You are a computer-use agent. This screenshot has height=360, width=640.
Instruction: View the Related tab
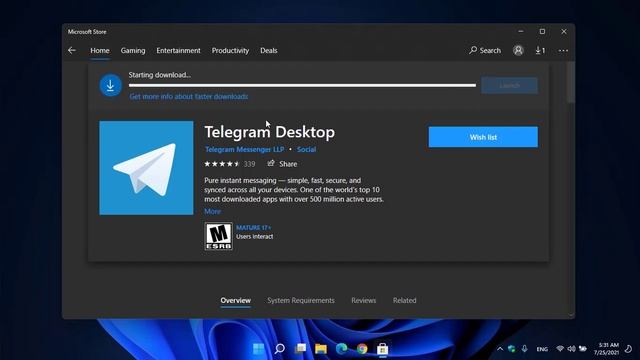click(404, 300)
